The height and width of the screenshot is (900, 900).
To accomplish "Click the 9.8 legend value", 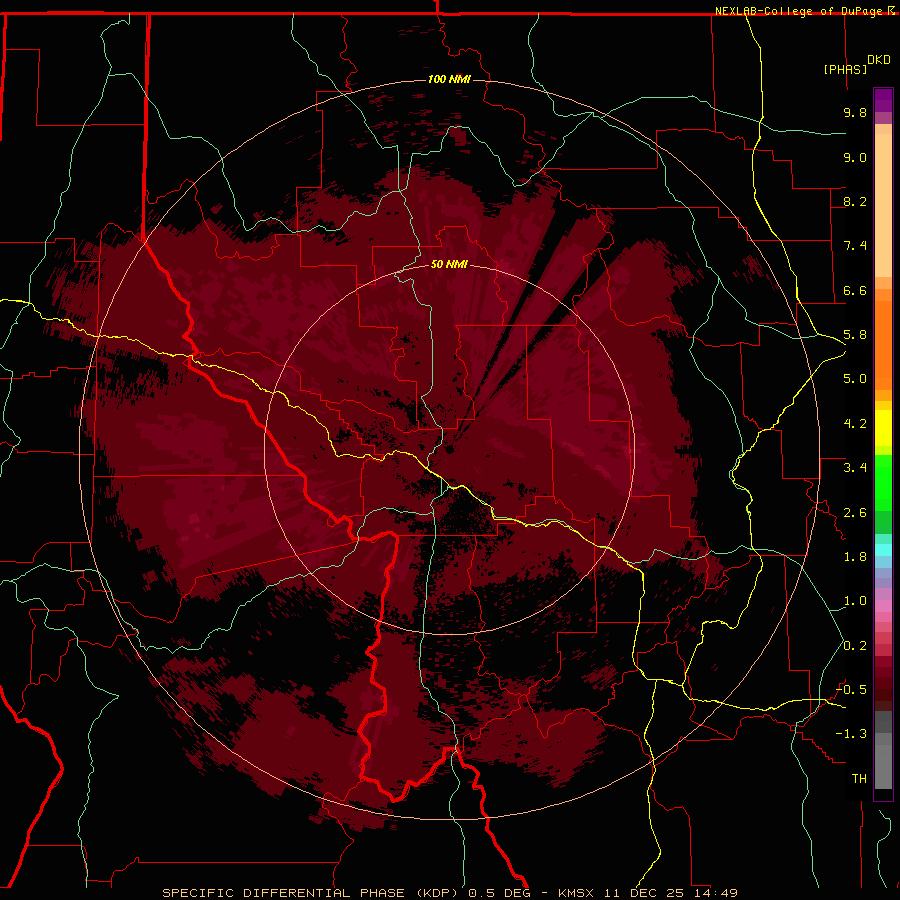I will point(855,112).
